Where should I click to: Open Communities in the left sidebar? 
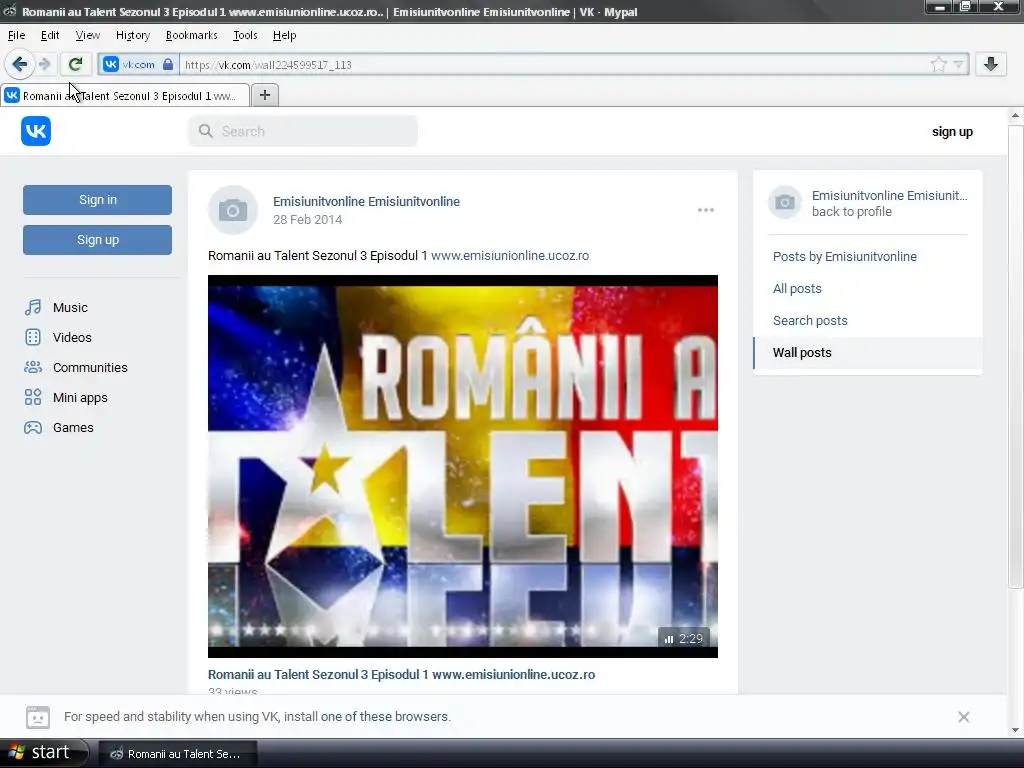(90, 368)
